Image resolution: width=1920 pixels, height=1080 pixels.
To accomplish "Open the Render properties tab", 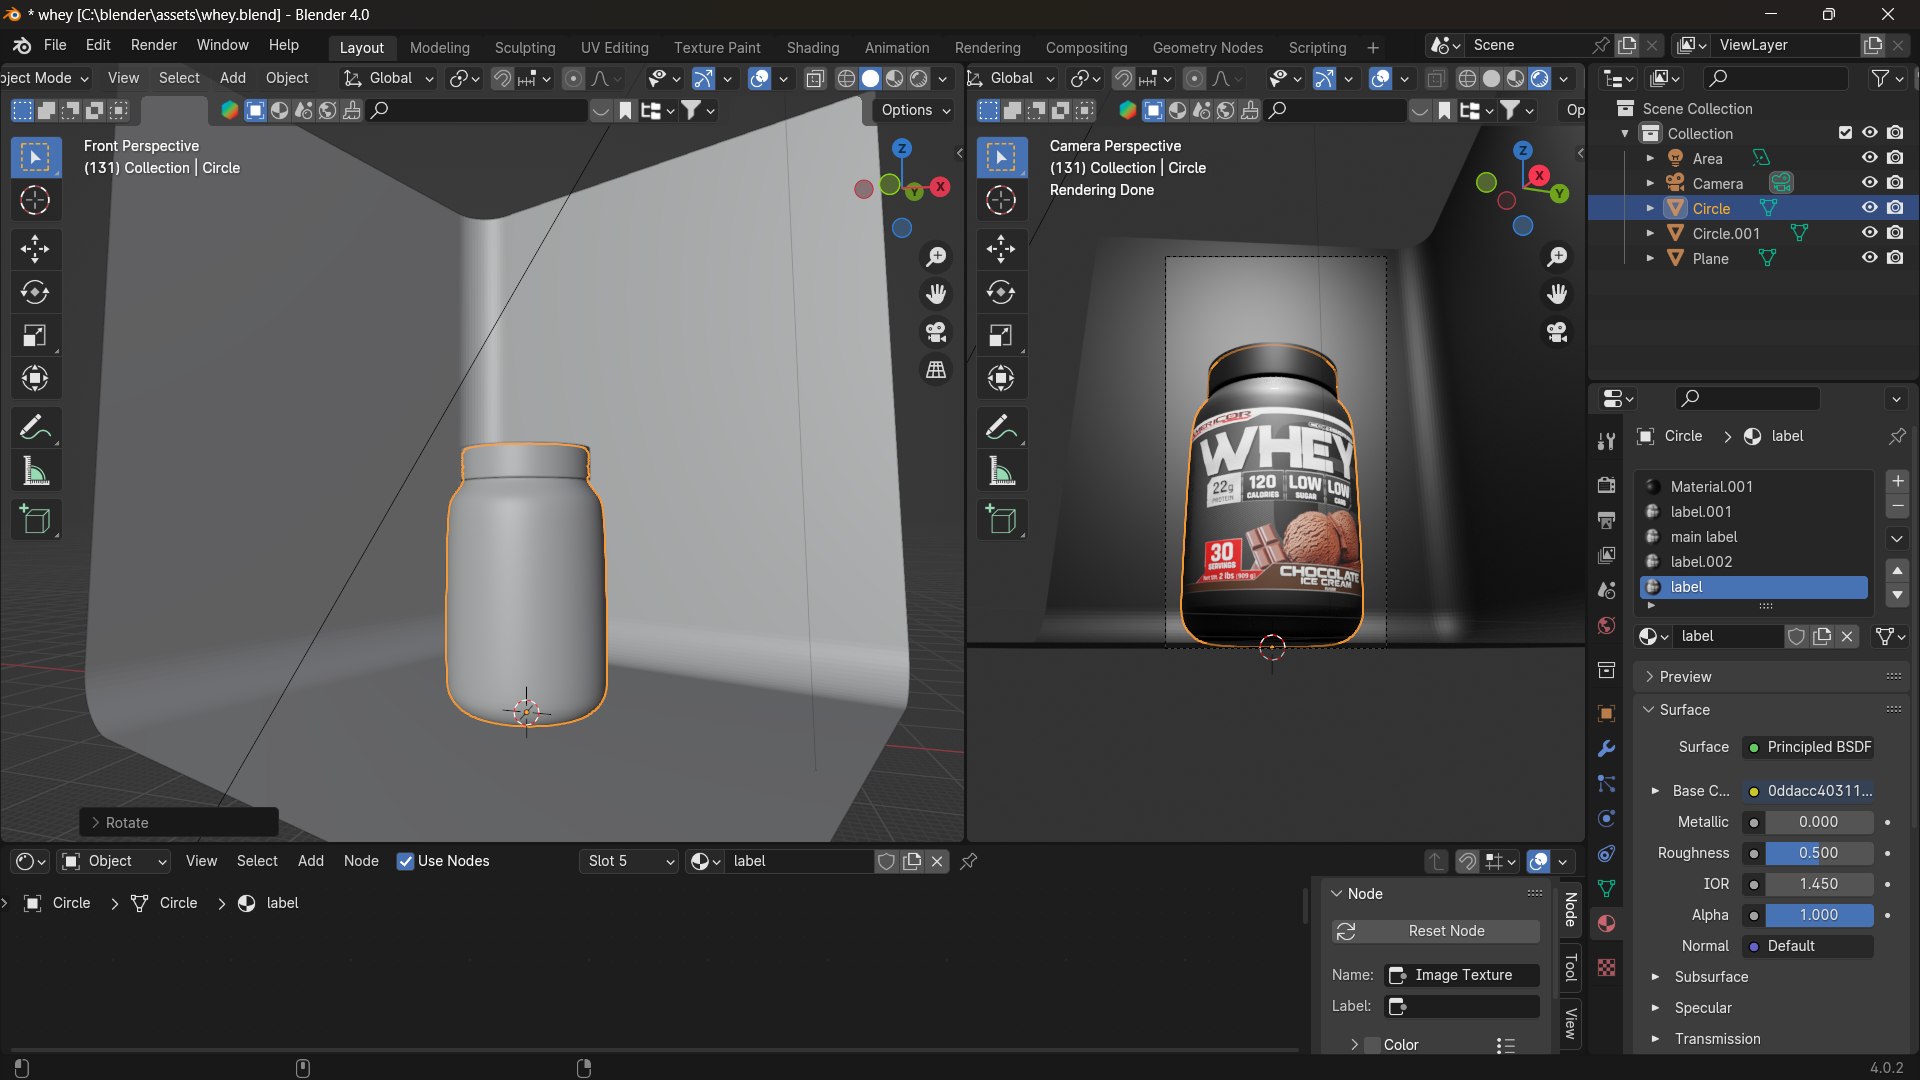I will (1606, 485).
